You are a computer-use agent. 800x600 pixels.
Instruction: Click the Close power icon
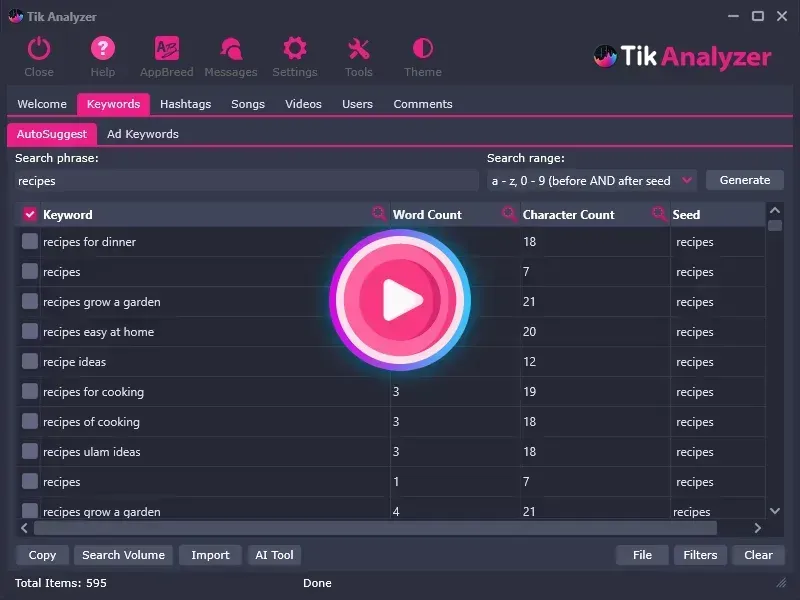click(x=39, y=48)
